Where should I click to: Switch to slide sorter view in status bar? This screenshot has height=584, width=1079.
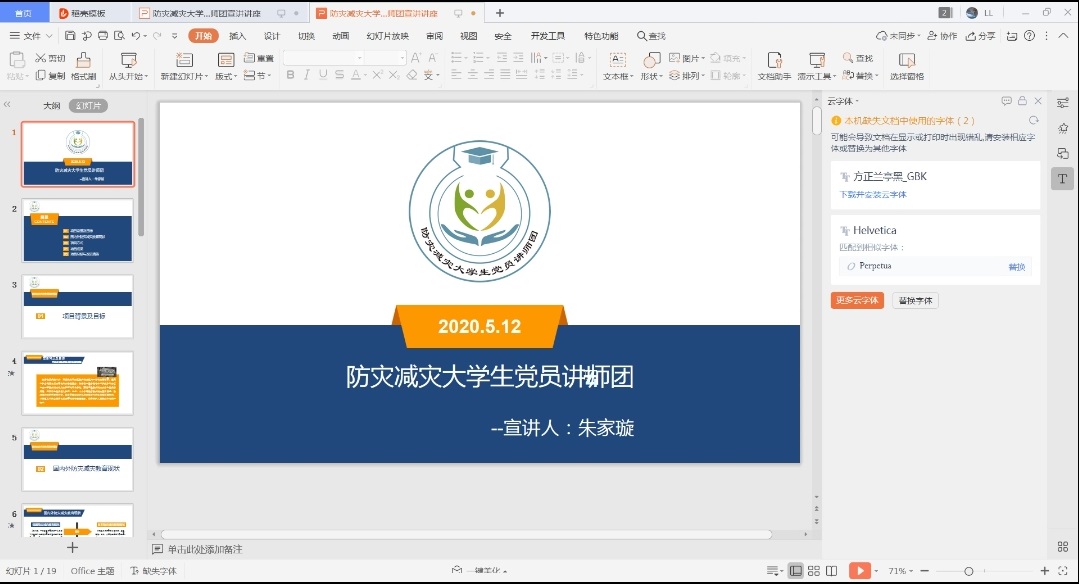click(x=813, y=571)
